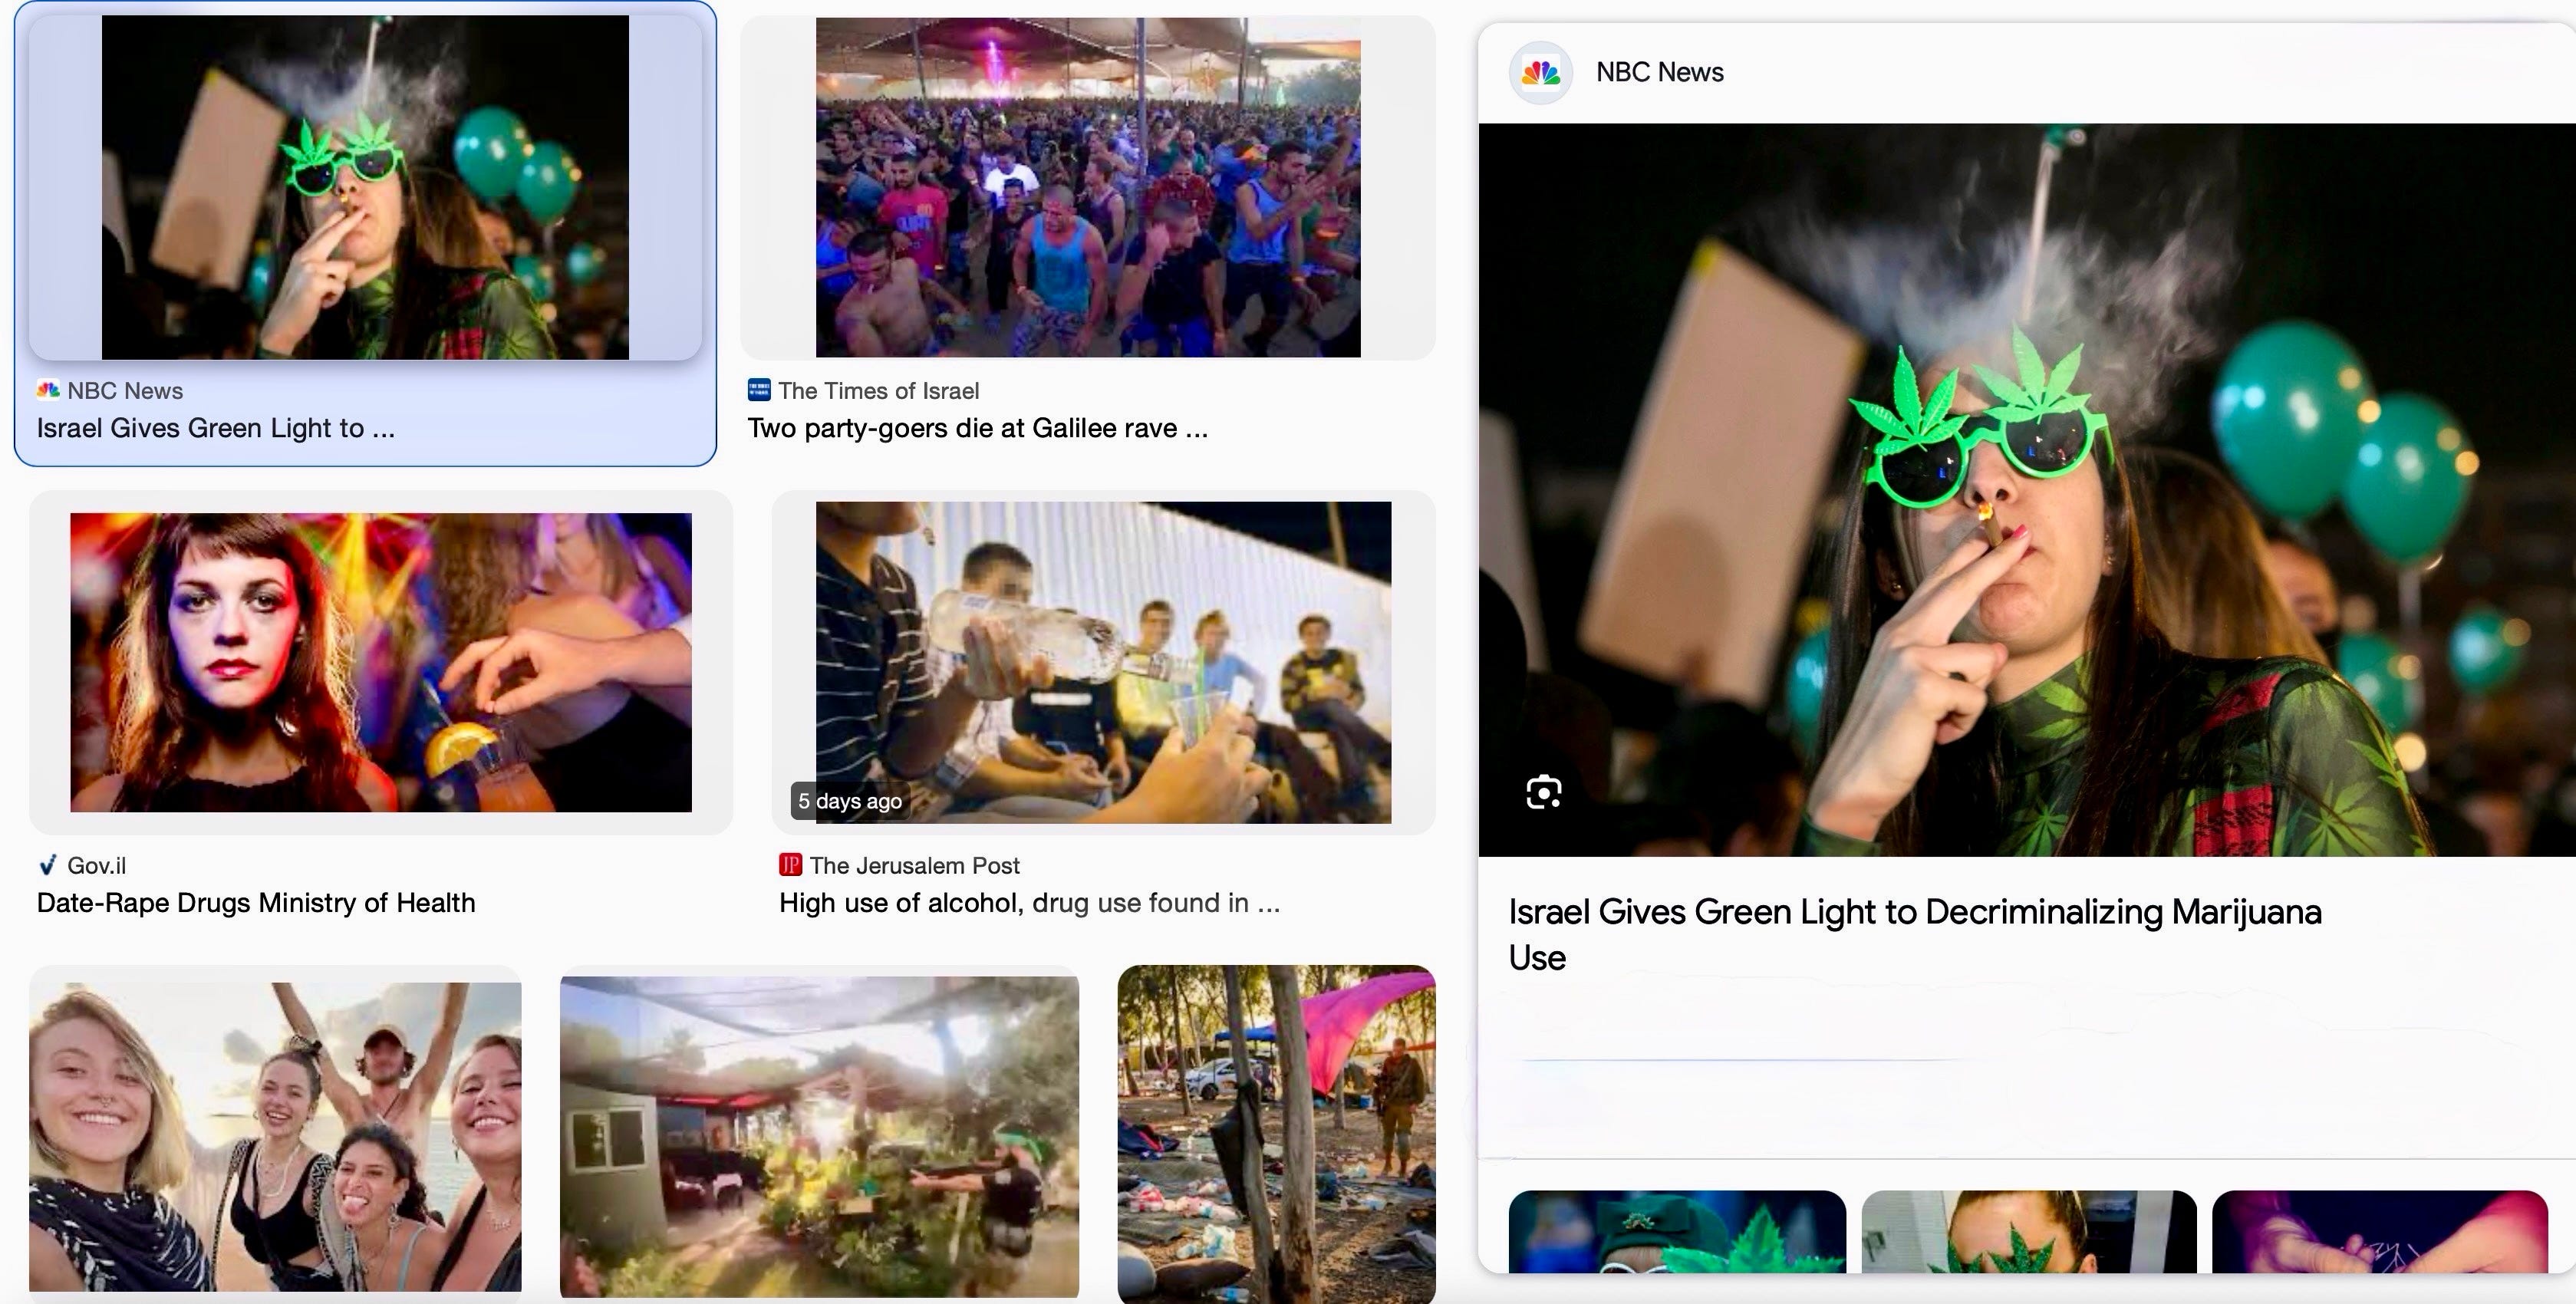The width and height of the screenshot is (2576, 1304).
Task: Select the red-haired woman with cocktail thumbnail
Action: (380, 662)
